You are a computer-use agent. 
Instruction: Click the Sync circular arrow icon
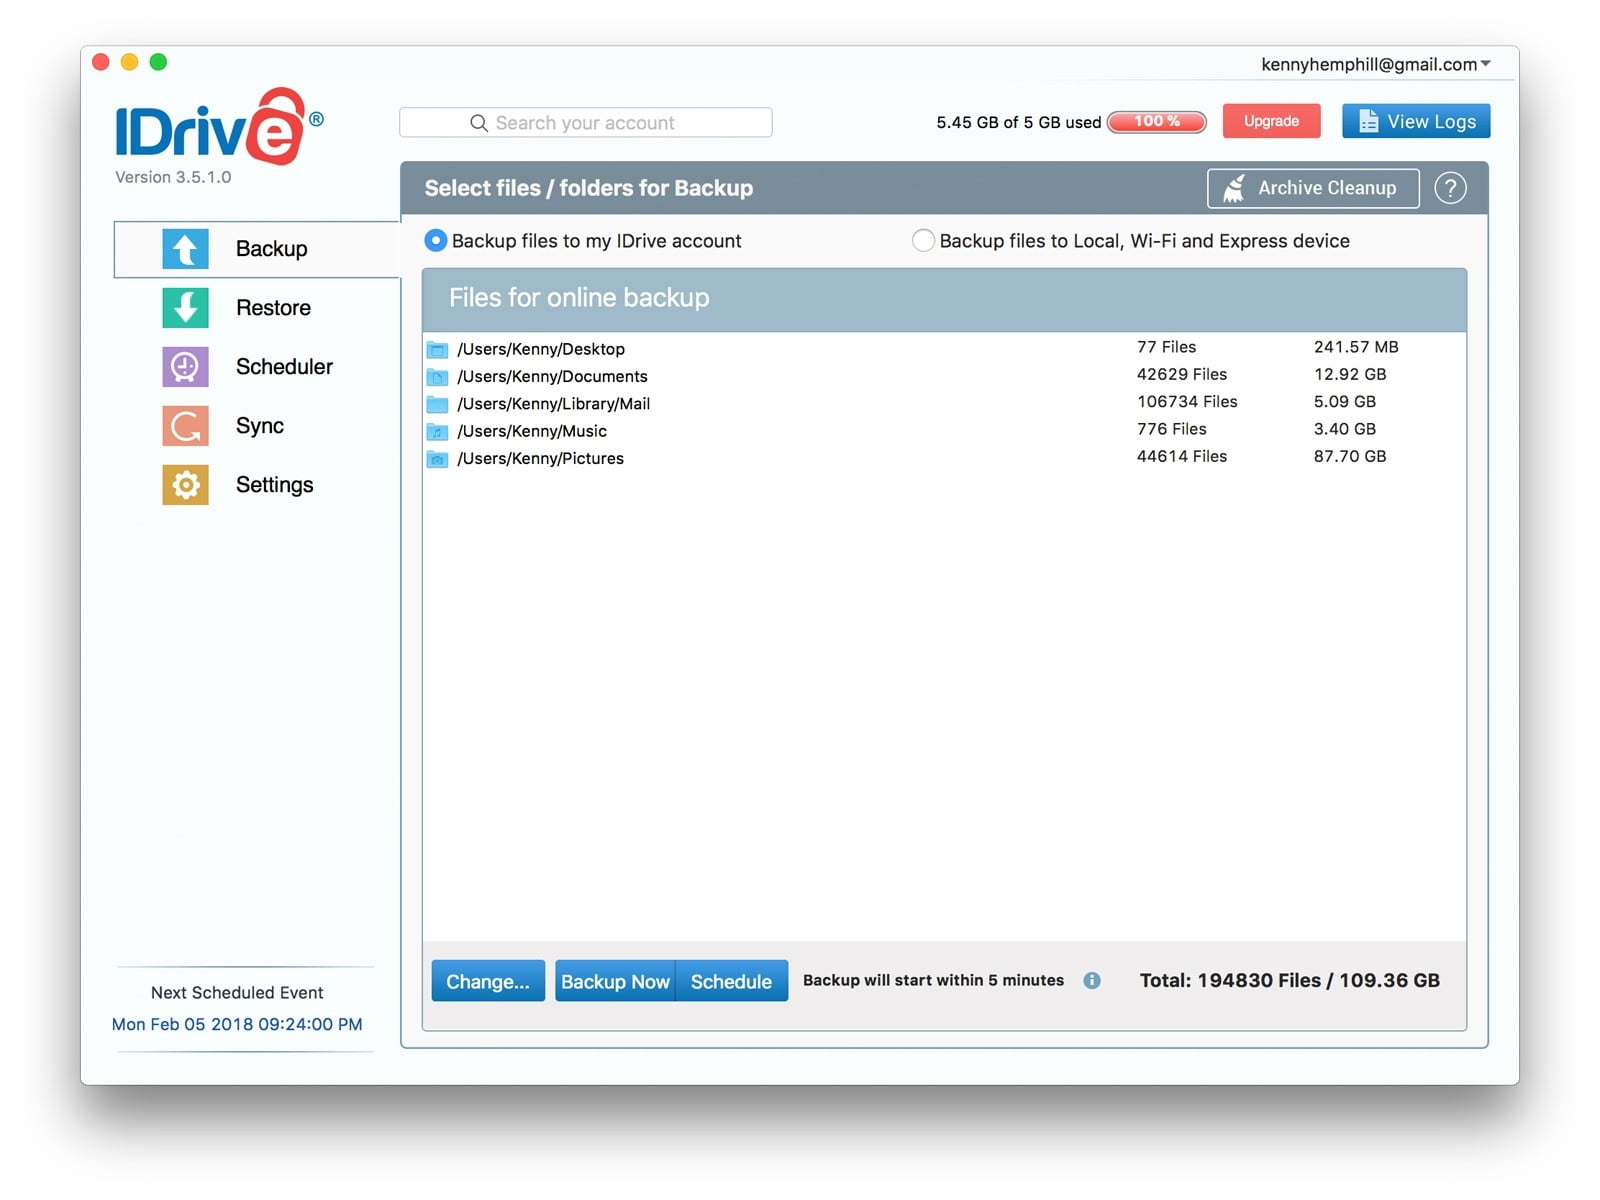tap(185, 426)
